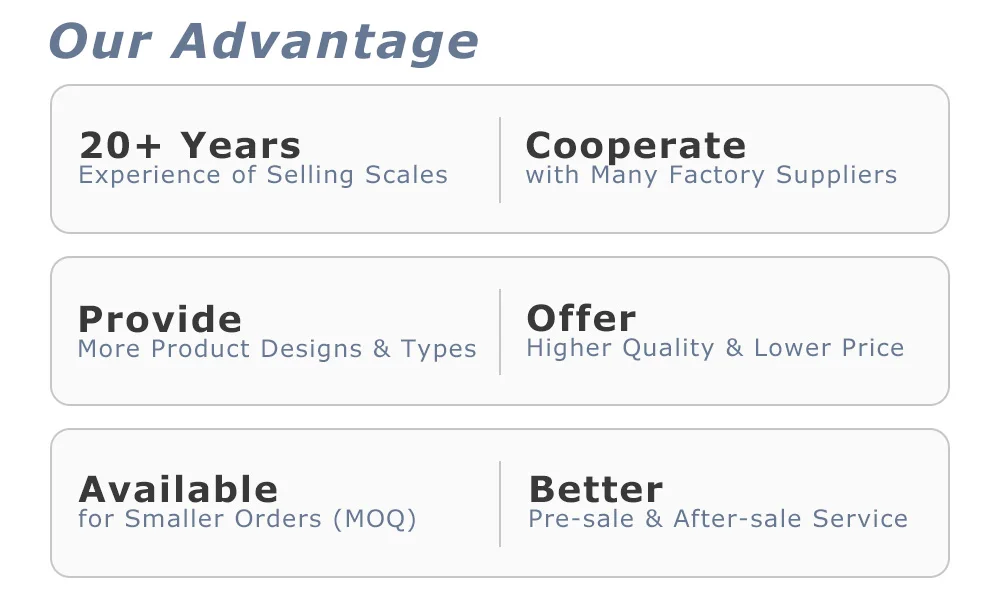Click "for Smaller Orders (MOQ)" subtitle
This screenshot has height=600, width=1000.
(247, 519)
